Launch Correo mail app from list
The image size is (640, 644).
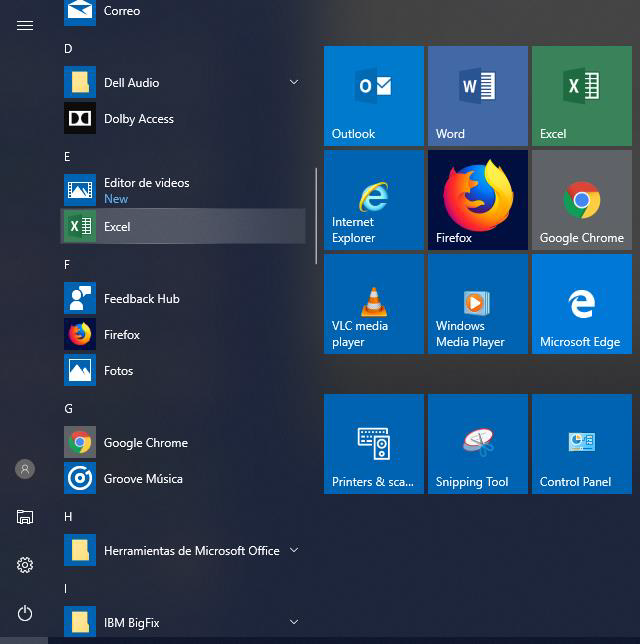[183, 12]
